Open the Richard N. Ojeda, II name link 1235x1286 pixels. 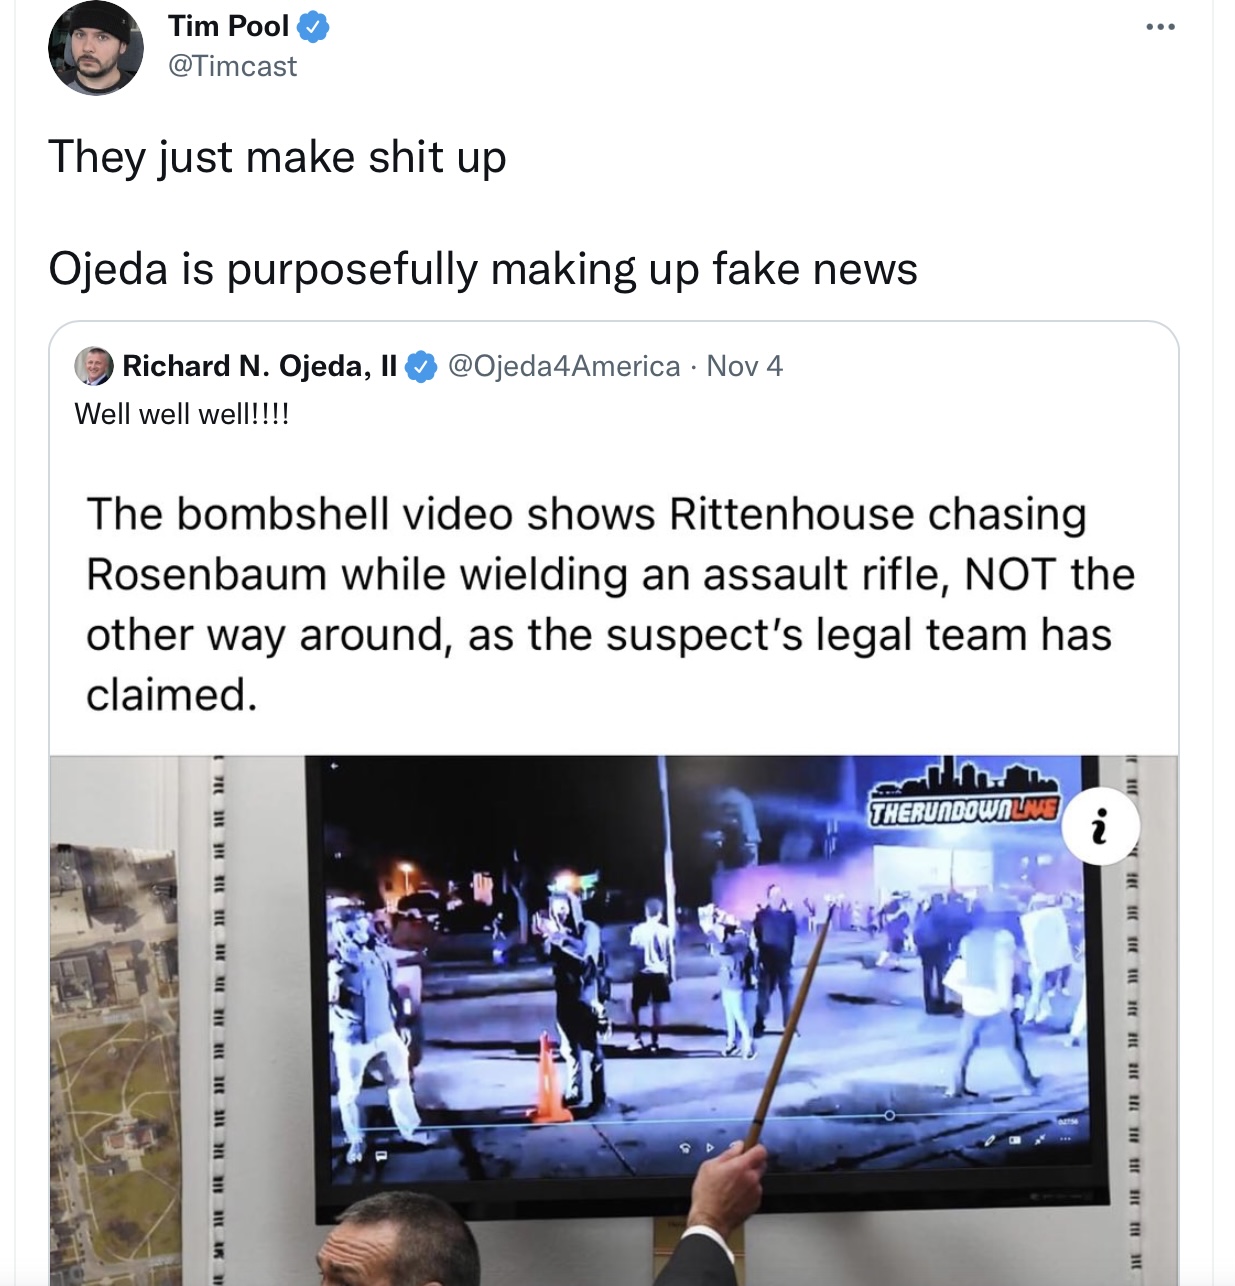[260, 366]
